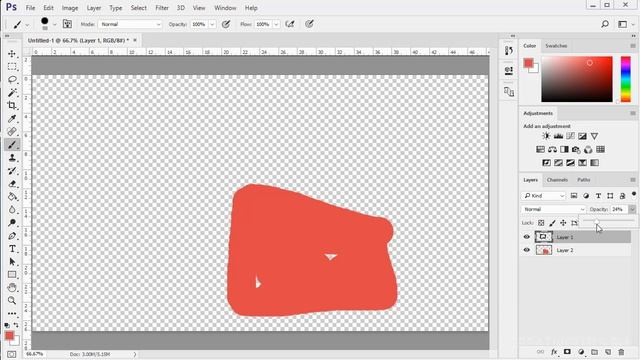This screenshot has width=640, height=360.
Task: Open the layer Opacity dropdown arrow
Action: [x=632, y=209]
